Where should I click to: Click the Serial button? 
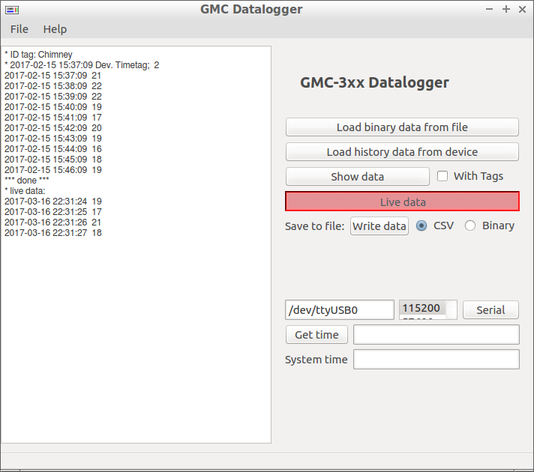[x=490, y=310]
